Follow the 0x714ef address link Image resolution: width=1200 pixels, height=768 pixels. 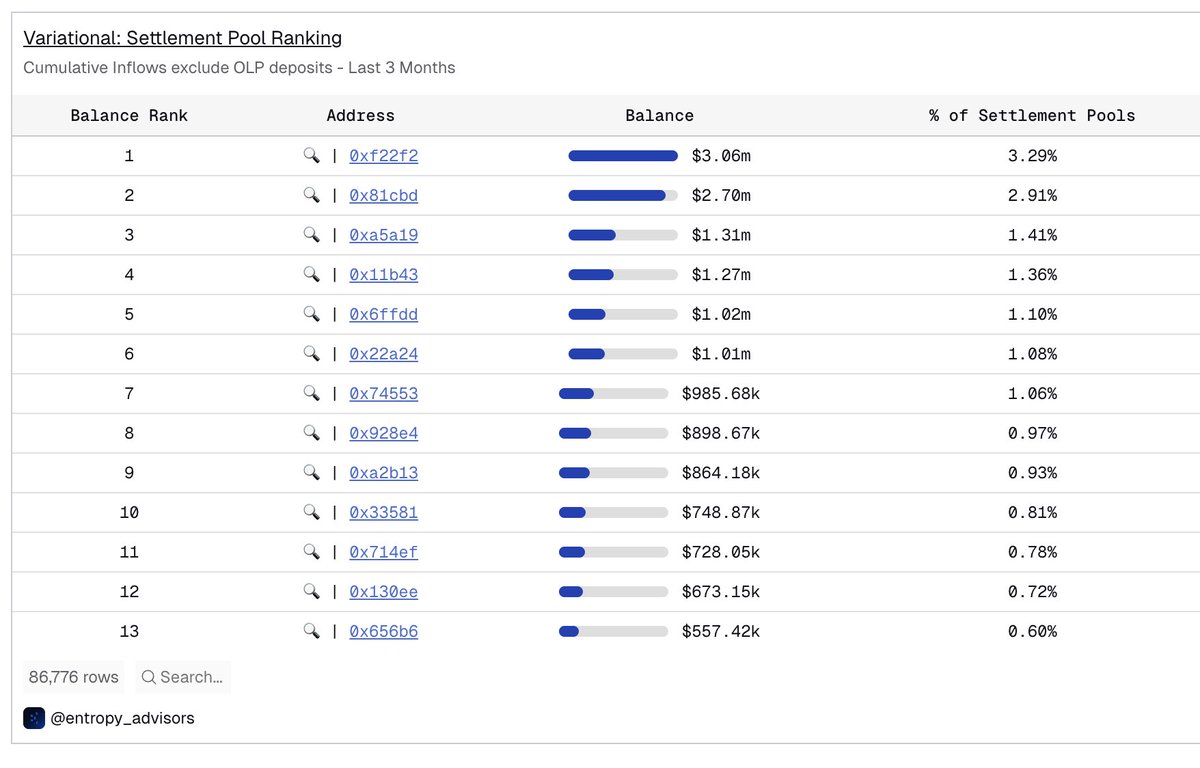pyautogui.click(x=383, y=552)
